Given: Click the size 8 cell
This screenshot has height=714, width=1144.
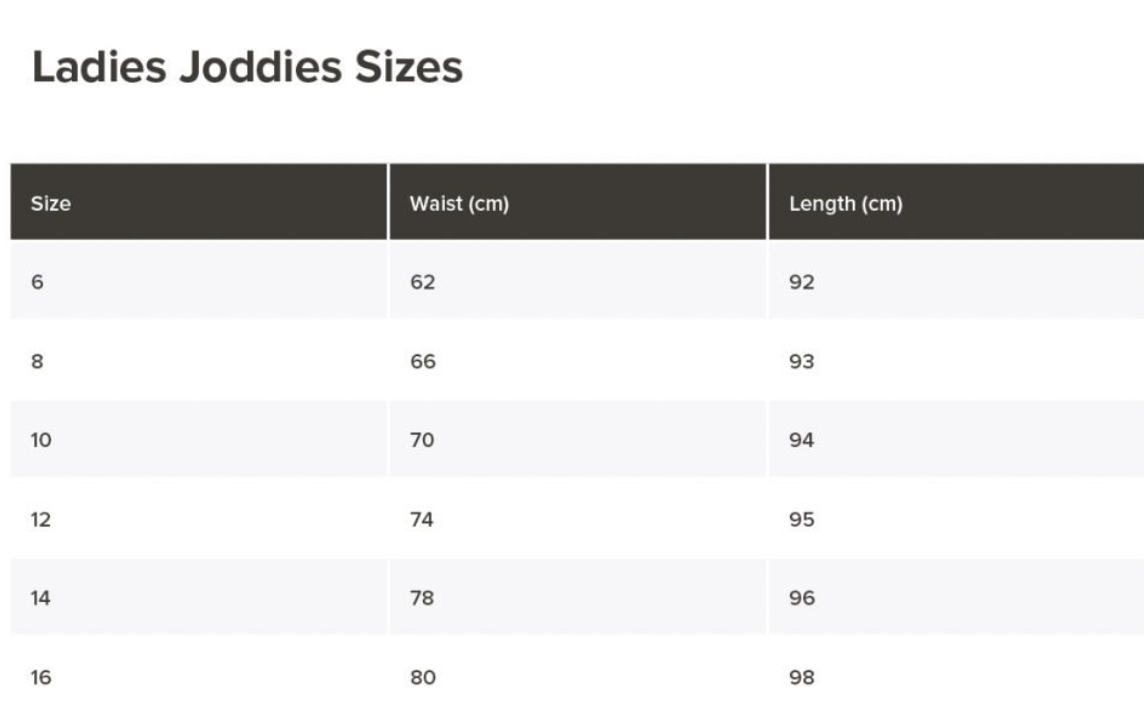Looking at the screenshot, I should 38,361.
